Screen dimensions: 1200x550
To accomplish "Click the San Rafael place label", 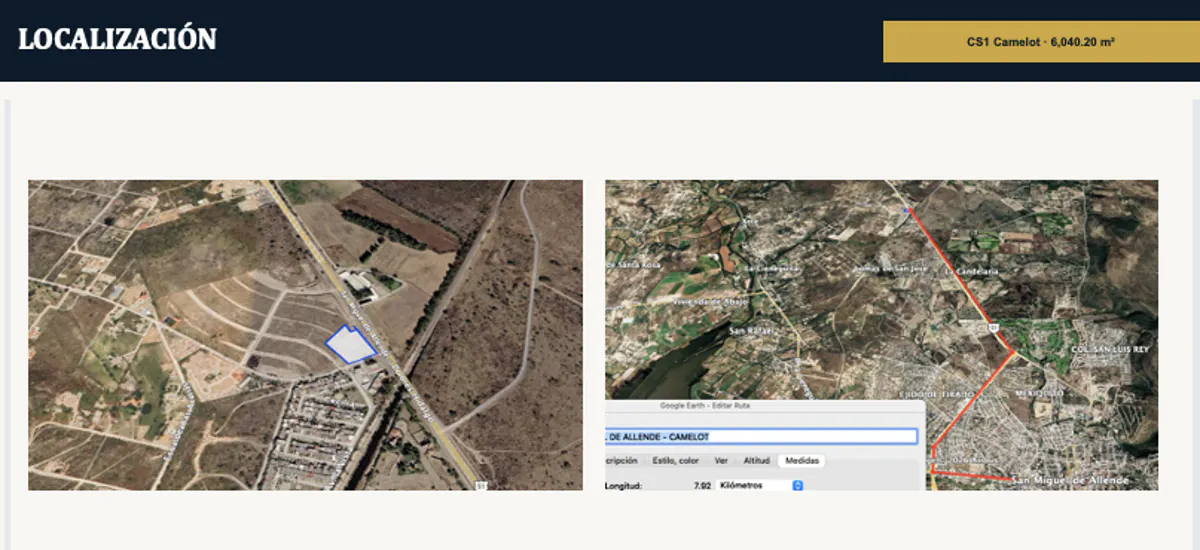I will (x=753, y=330).
